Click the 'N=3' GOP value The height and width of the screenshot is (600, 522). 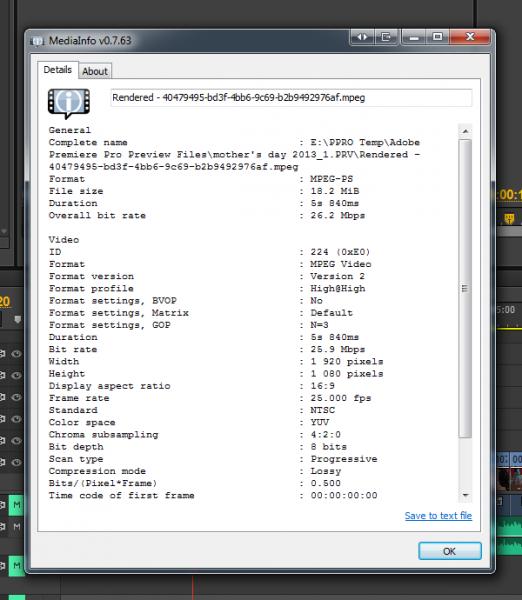click(x=319, y=325)
